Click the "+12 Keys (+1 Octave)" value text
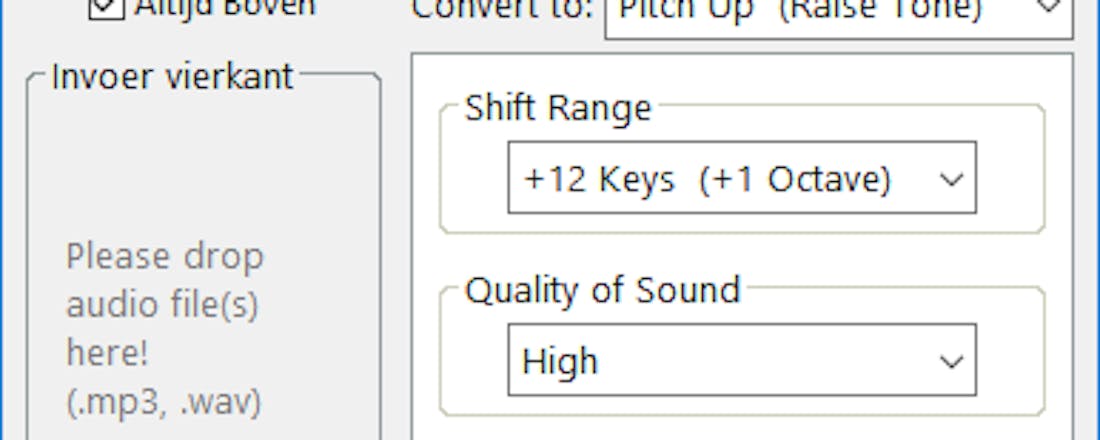1100x440 pixels. [x=706, y=180]
